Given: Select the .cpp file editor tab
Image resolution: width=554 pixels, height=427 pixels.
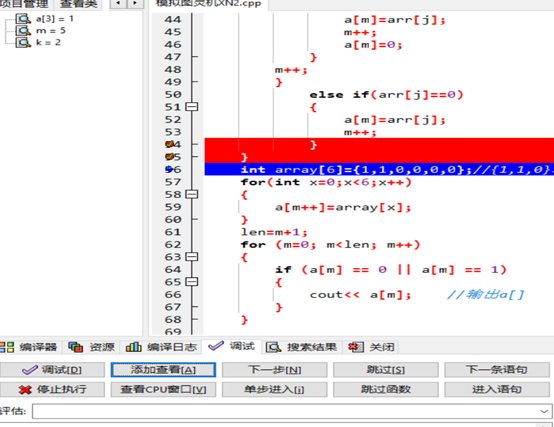Looking at the screenshot, I should [208, 4].
